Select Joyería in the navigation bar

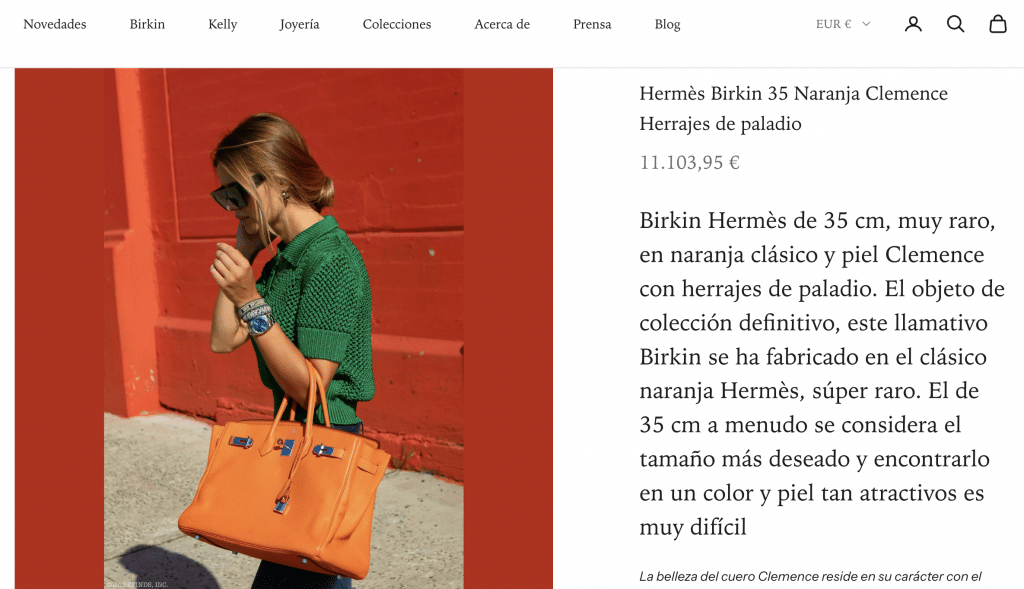point(300,24)
